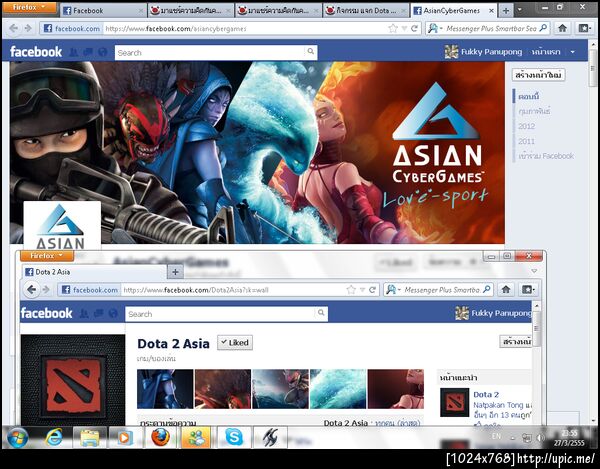Open new tab in back Firefox window
This screenshot has height=469, width=600.
(x=505, y=11)
